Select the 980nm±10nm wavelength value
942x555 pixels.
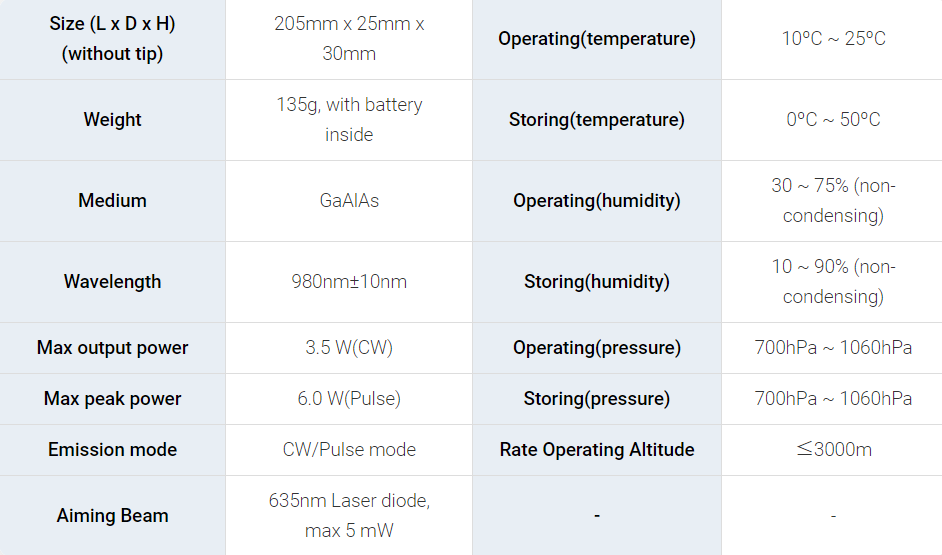pos(349,282)
